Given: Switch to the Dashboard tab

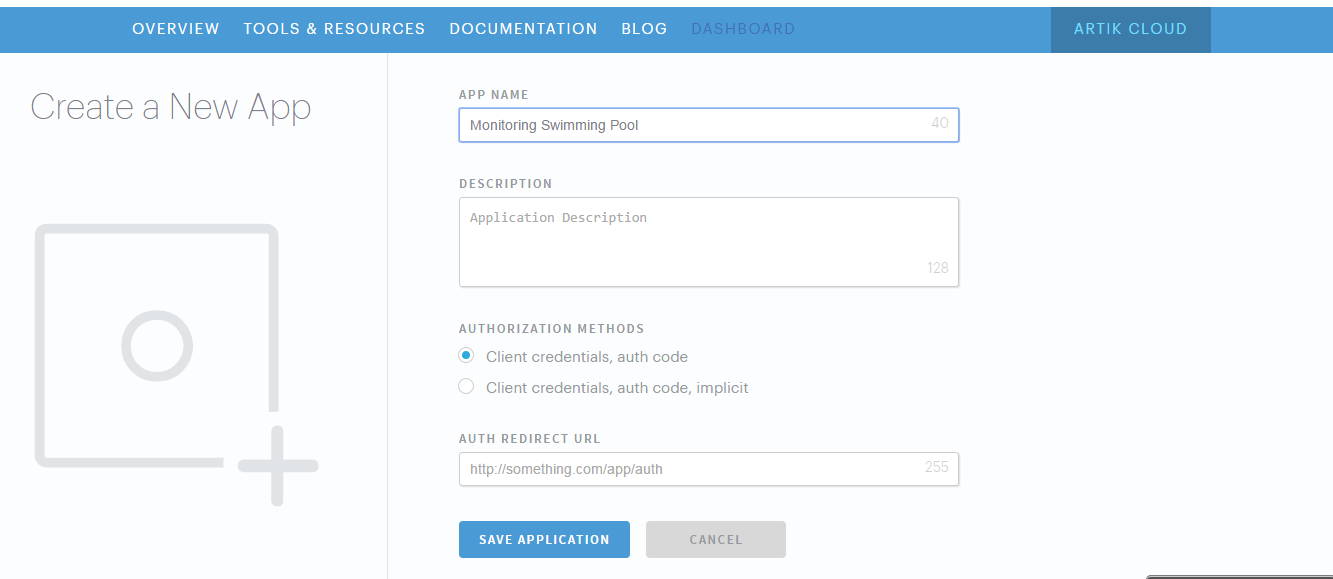Looking at the screenshot, I should [x=743, y=29].
